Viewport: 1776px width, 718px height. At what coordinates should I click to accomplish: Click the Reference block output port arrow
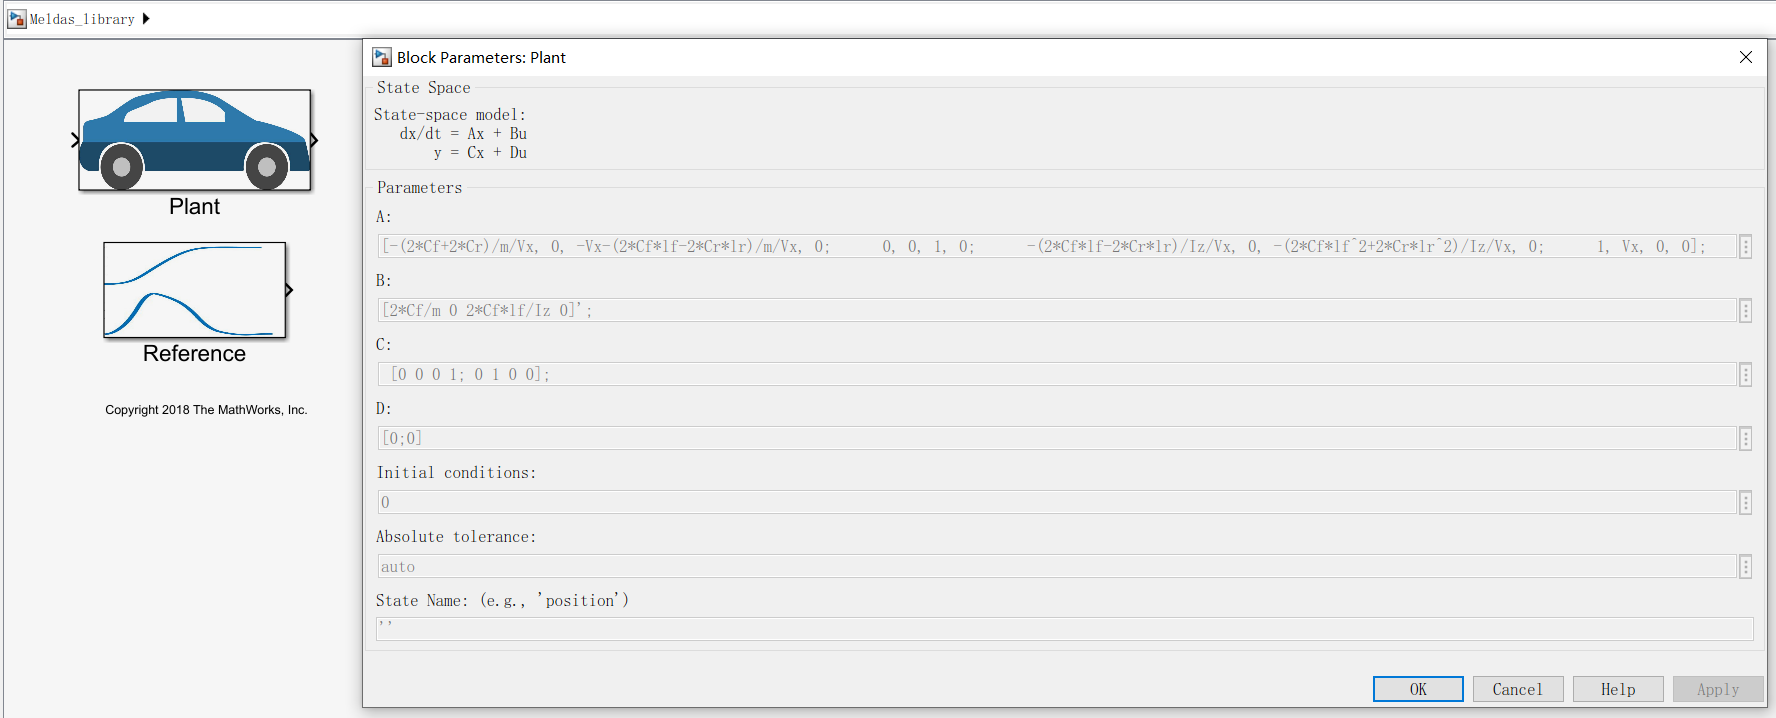289,290
